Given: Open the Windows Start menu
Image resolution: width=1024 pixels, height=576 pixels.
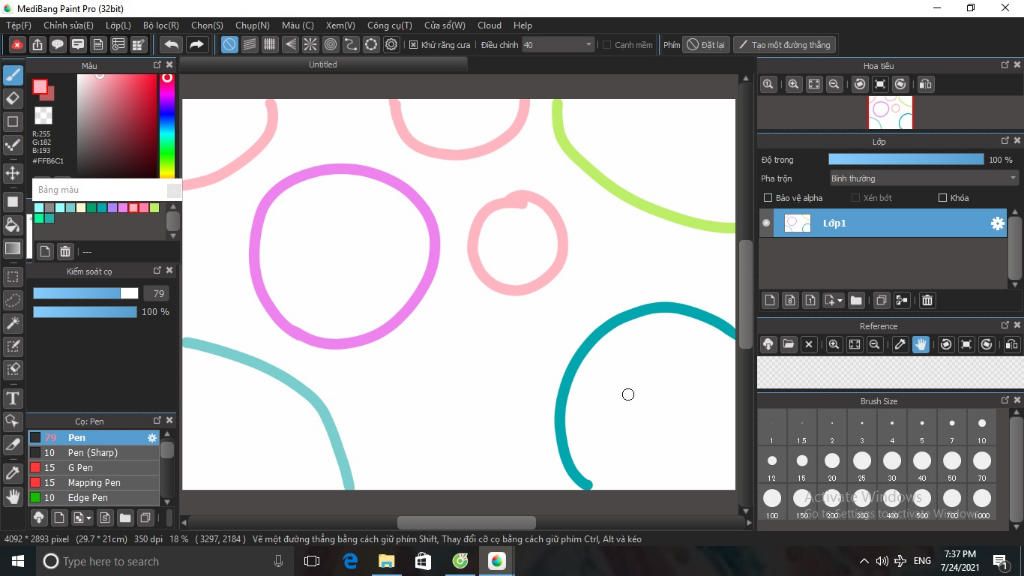Looking at the screenshot, I should [18, 561].
